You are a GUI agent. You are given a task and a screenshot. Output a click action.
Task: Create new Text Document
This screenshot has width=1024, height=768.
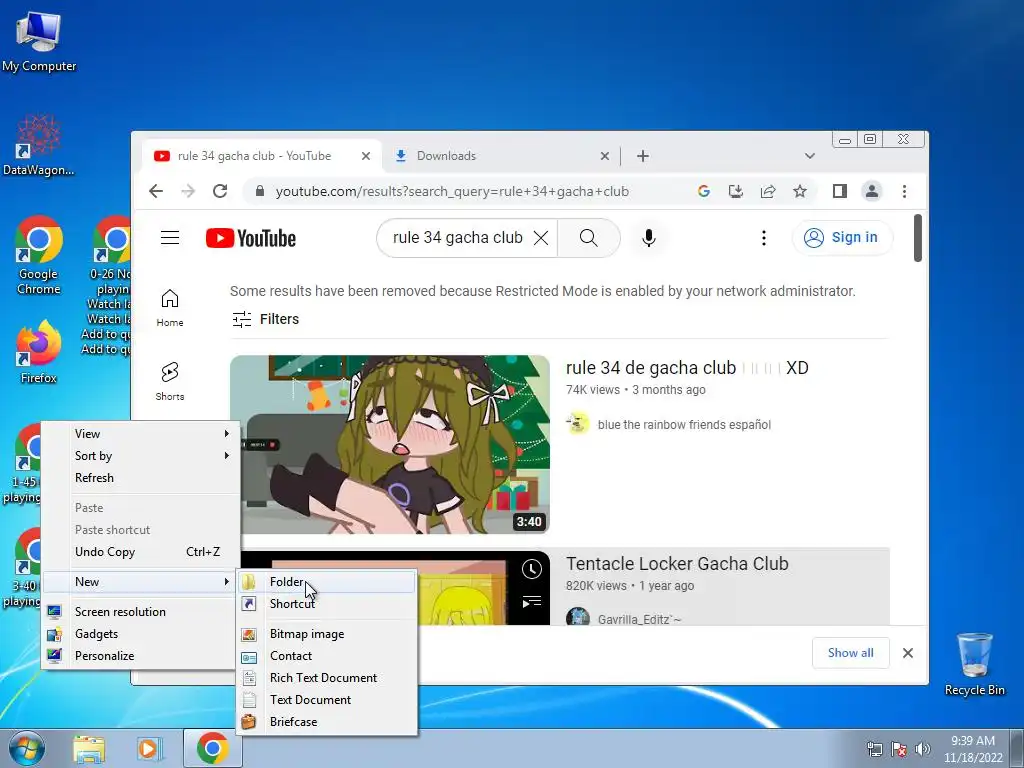pos(327,700)
